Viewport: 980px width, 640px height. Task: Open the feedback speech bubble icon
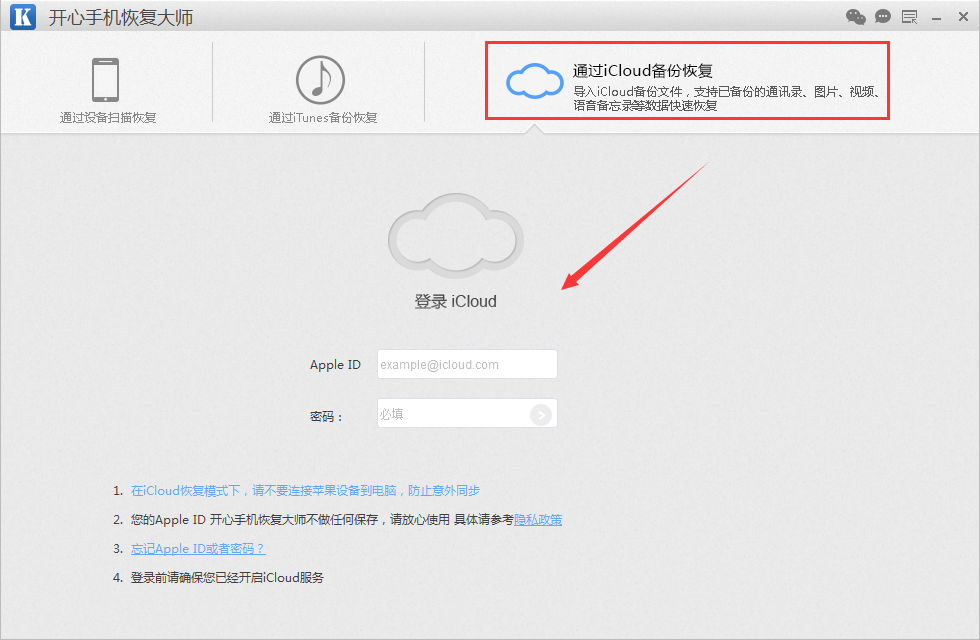883,17
